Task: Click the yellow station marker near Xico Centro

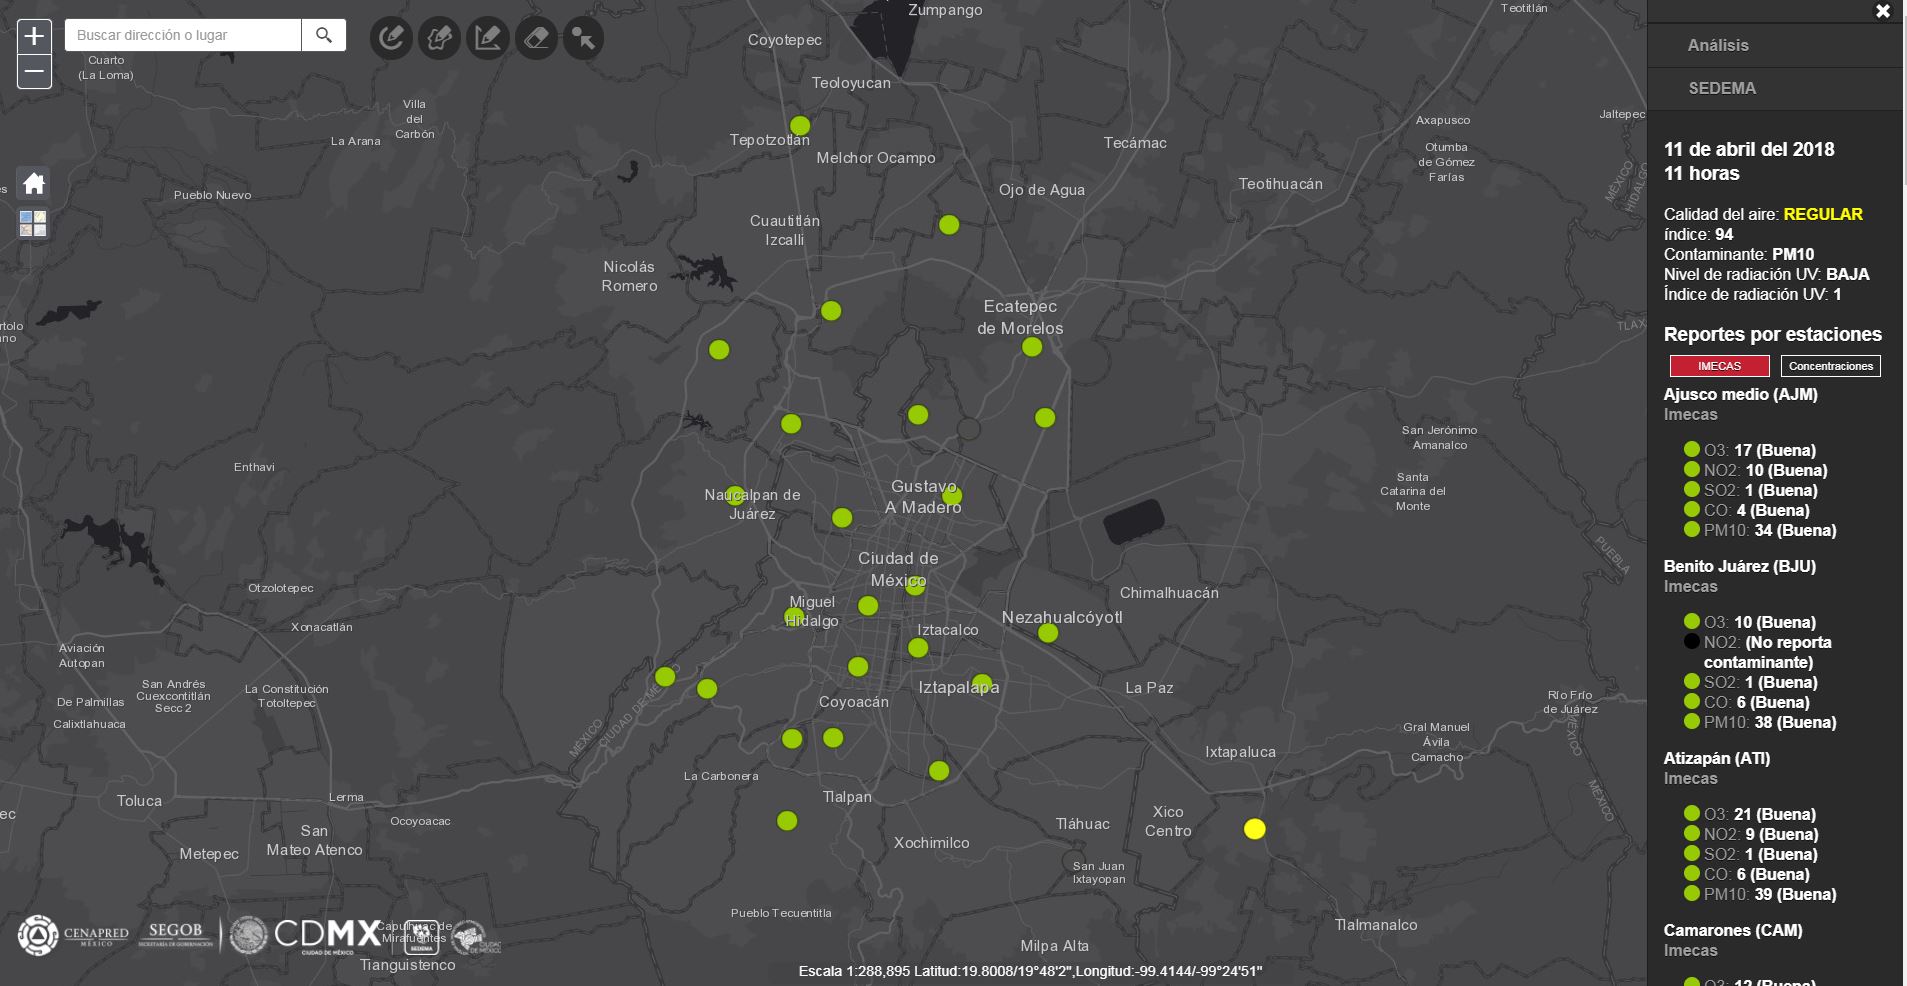Action: [x=1255, y=829]
